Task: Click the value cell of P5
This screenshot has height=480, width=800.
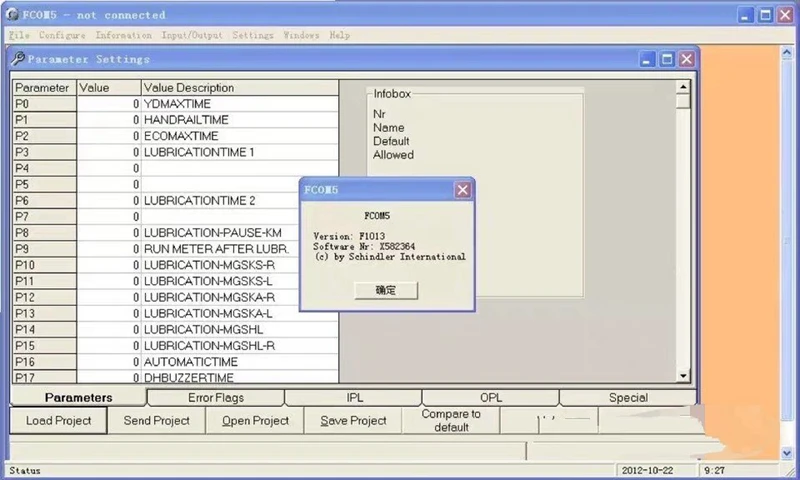Action: 109,185
